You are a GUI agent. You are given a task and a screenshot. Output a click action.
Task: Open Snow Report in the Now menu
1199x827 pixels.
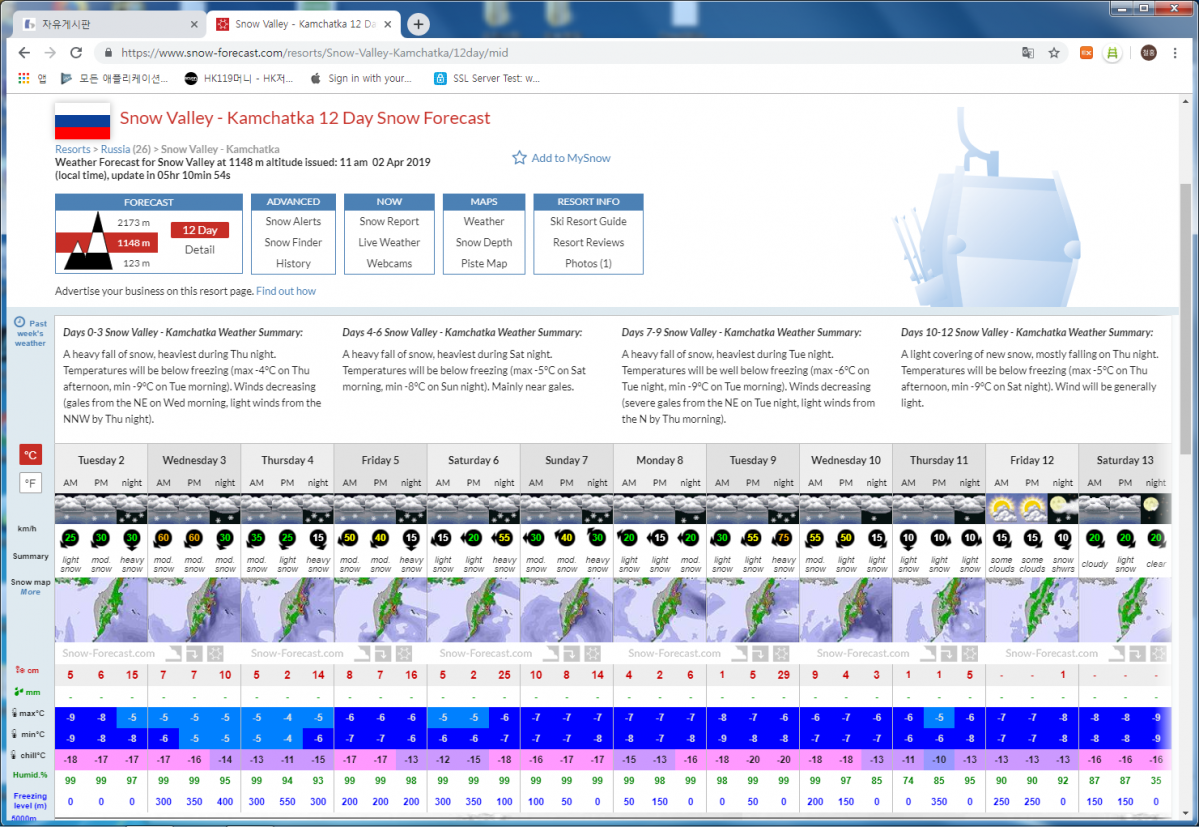(x=389, y=222)
